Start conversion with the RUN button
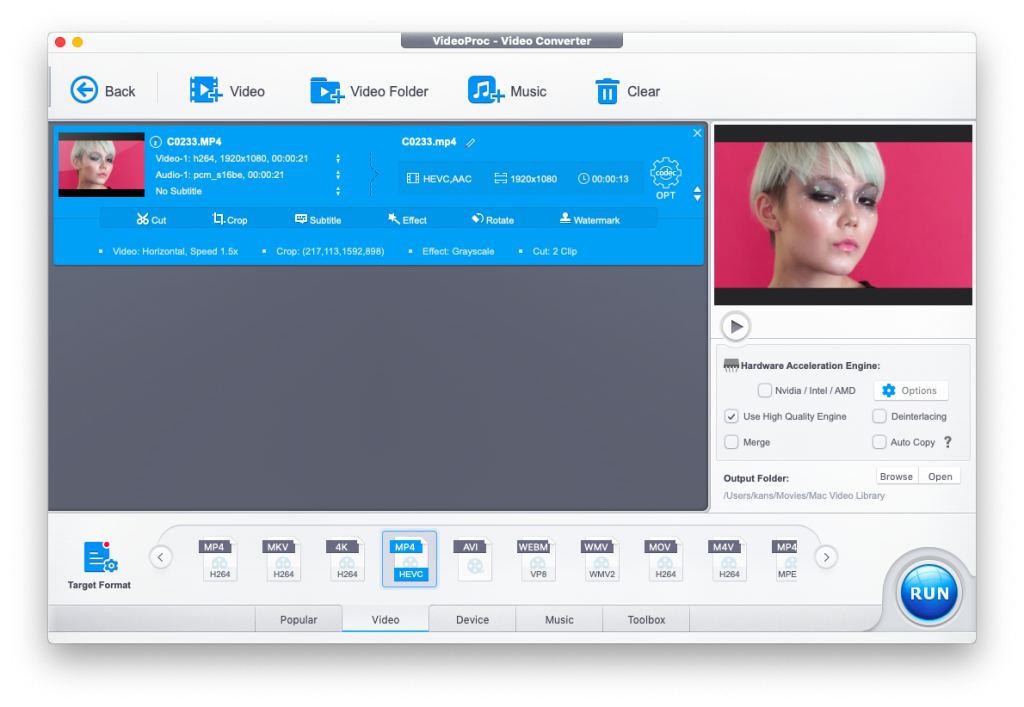Viewport: 1024px width, 707px height. [x=929, y=593]
